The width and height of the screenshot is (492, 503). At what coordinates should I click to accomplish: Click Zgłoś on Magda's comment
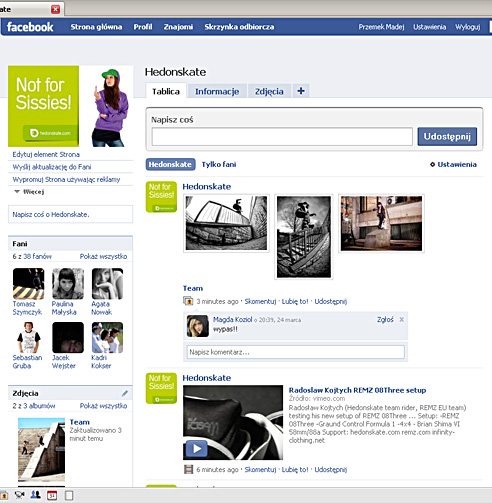pos(385,319)
